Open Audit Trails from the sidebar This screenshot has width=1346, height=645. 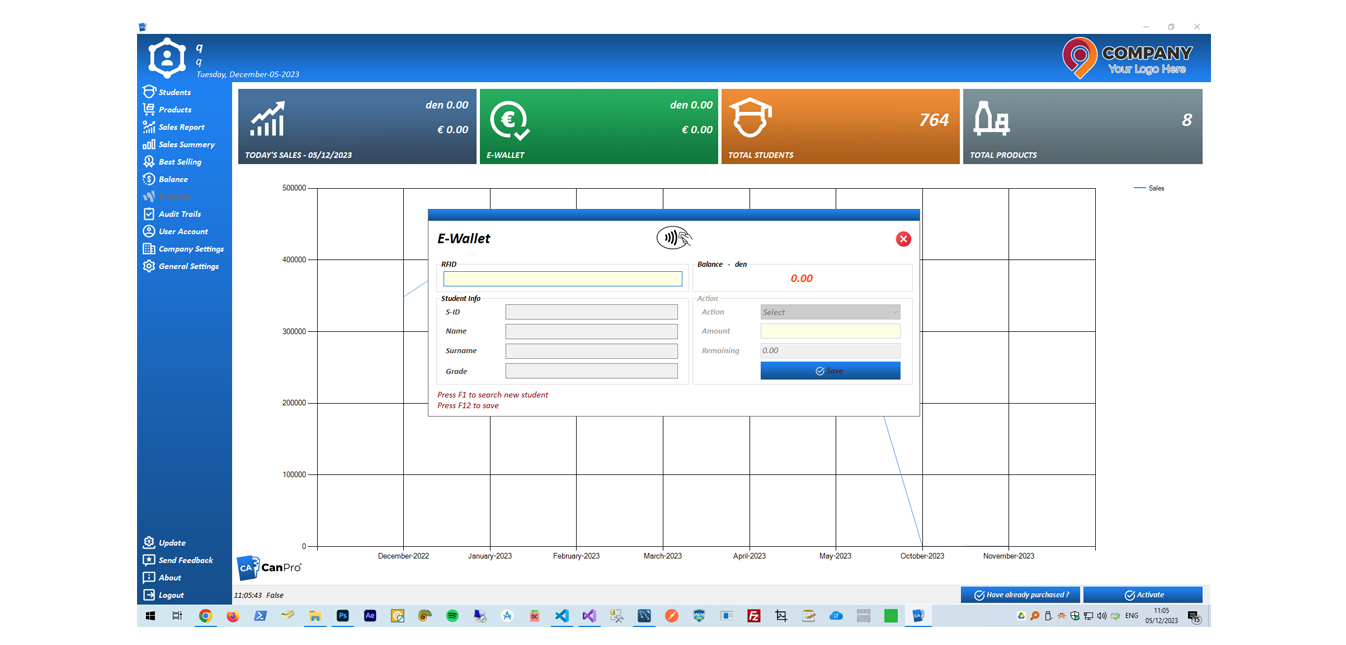click(x=179, y=214)
